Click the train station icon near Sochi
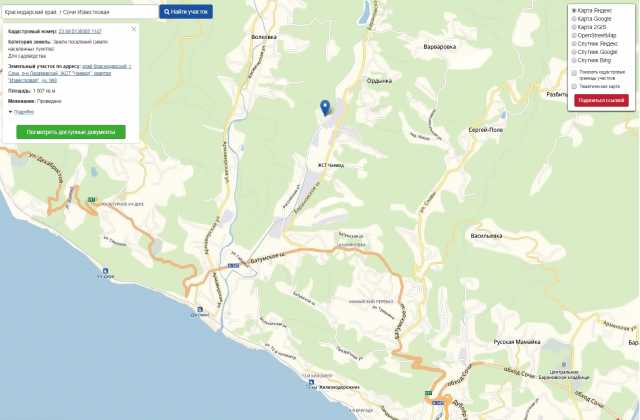Screen dimensions: 640x420 tap(311, 382)
